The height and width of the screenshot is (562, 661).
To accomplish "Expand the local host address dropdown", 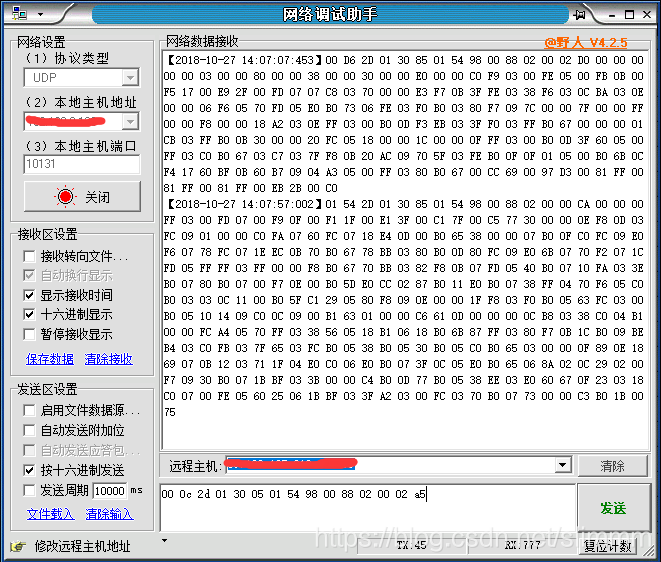I will [x=130, y=122].
